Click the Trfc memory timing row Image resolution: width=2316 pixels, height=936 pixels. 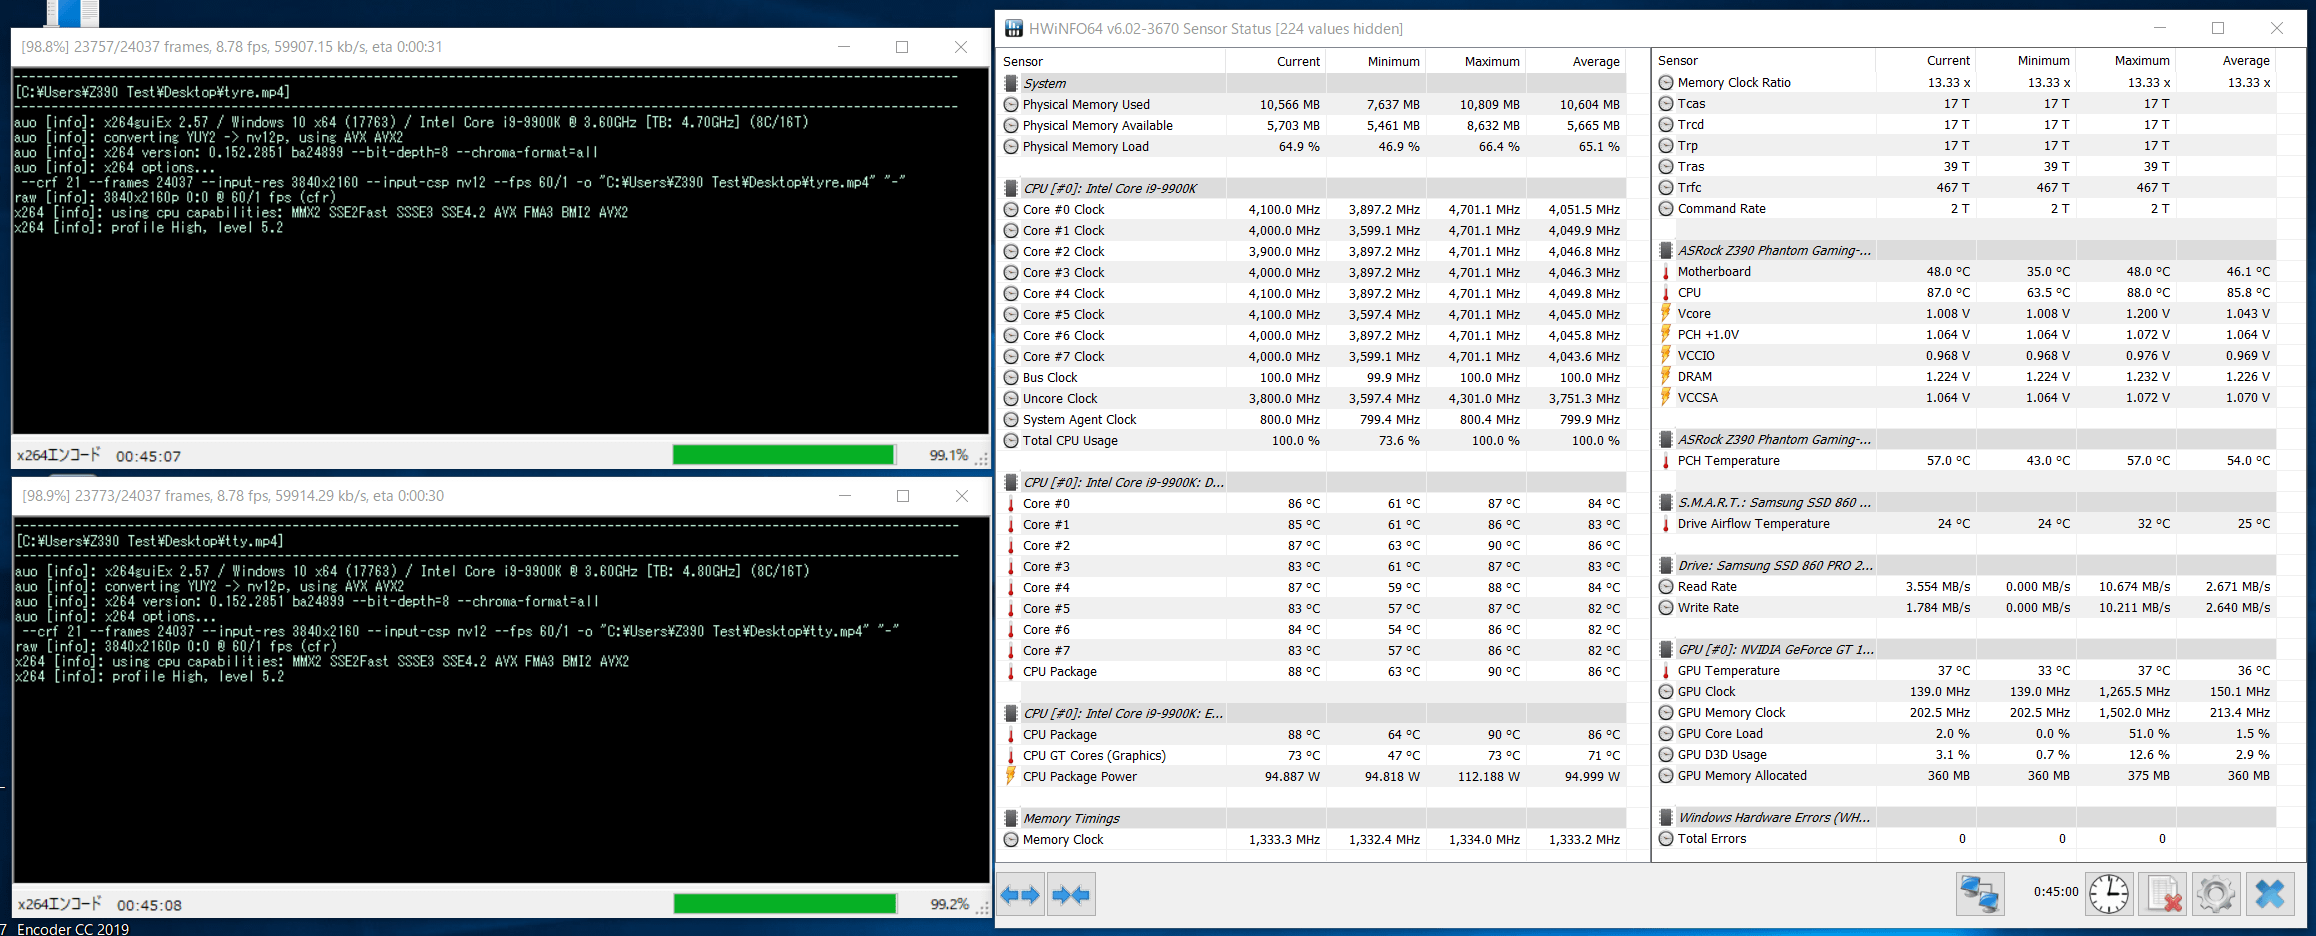1965,187
